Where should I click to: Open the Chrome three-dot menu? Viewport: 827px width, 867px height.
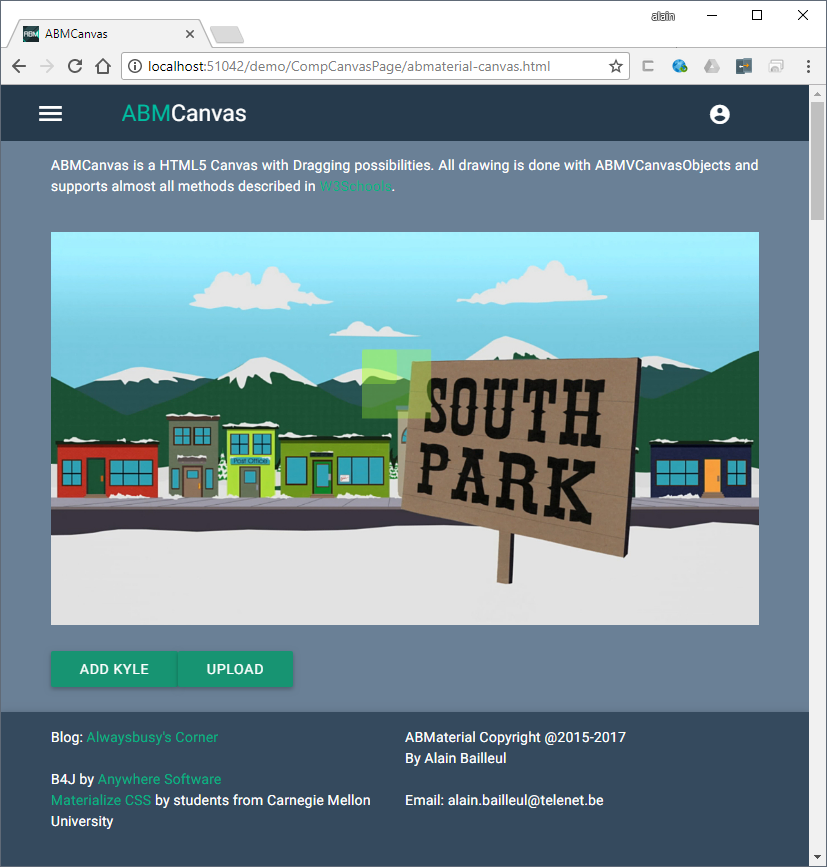(808, 66)
